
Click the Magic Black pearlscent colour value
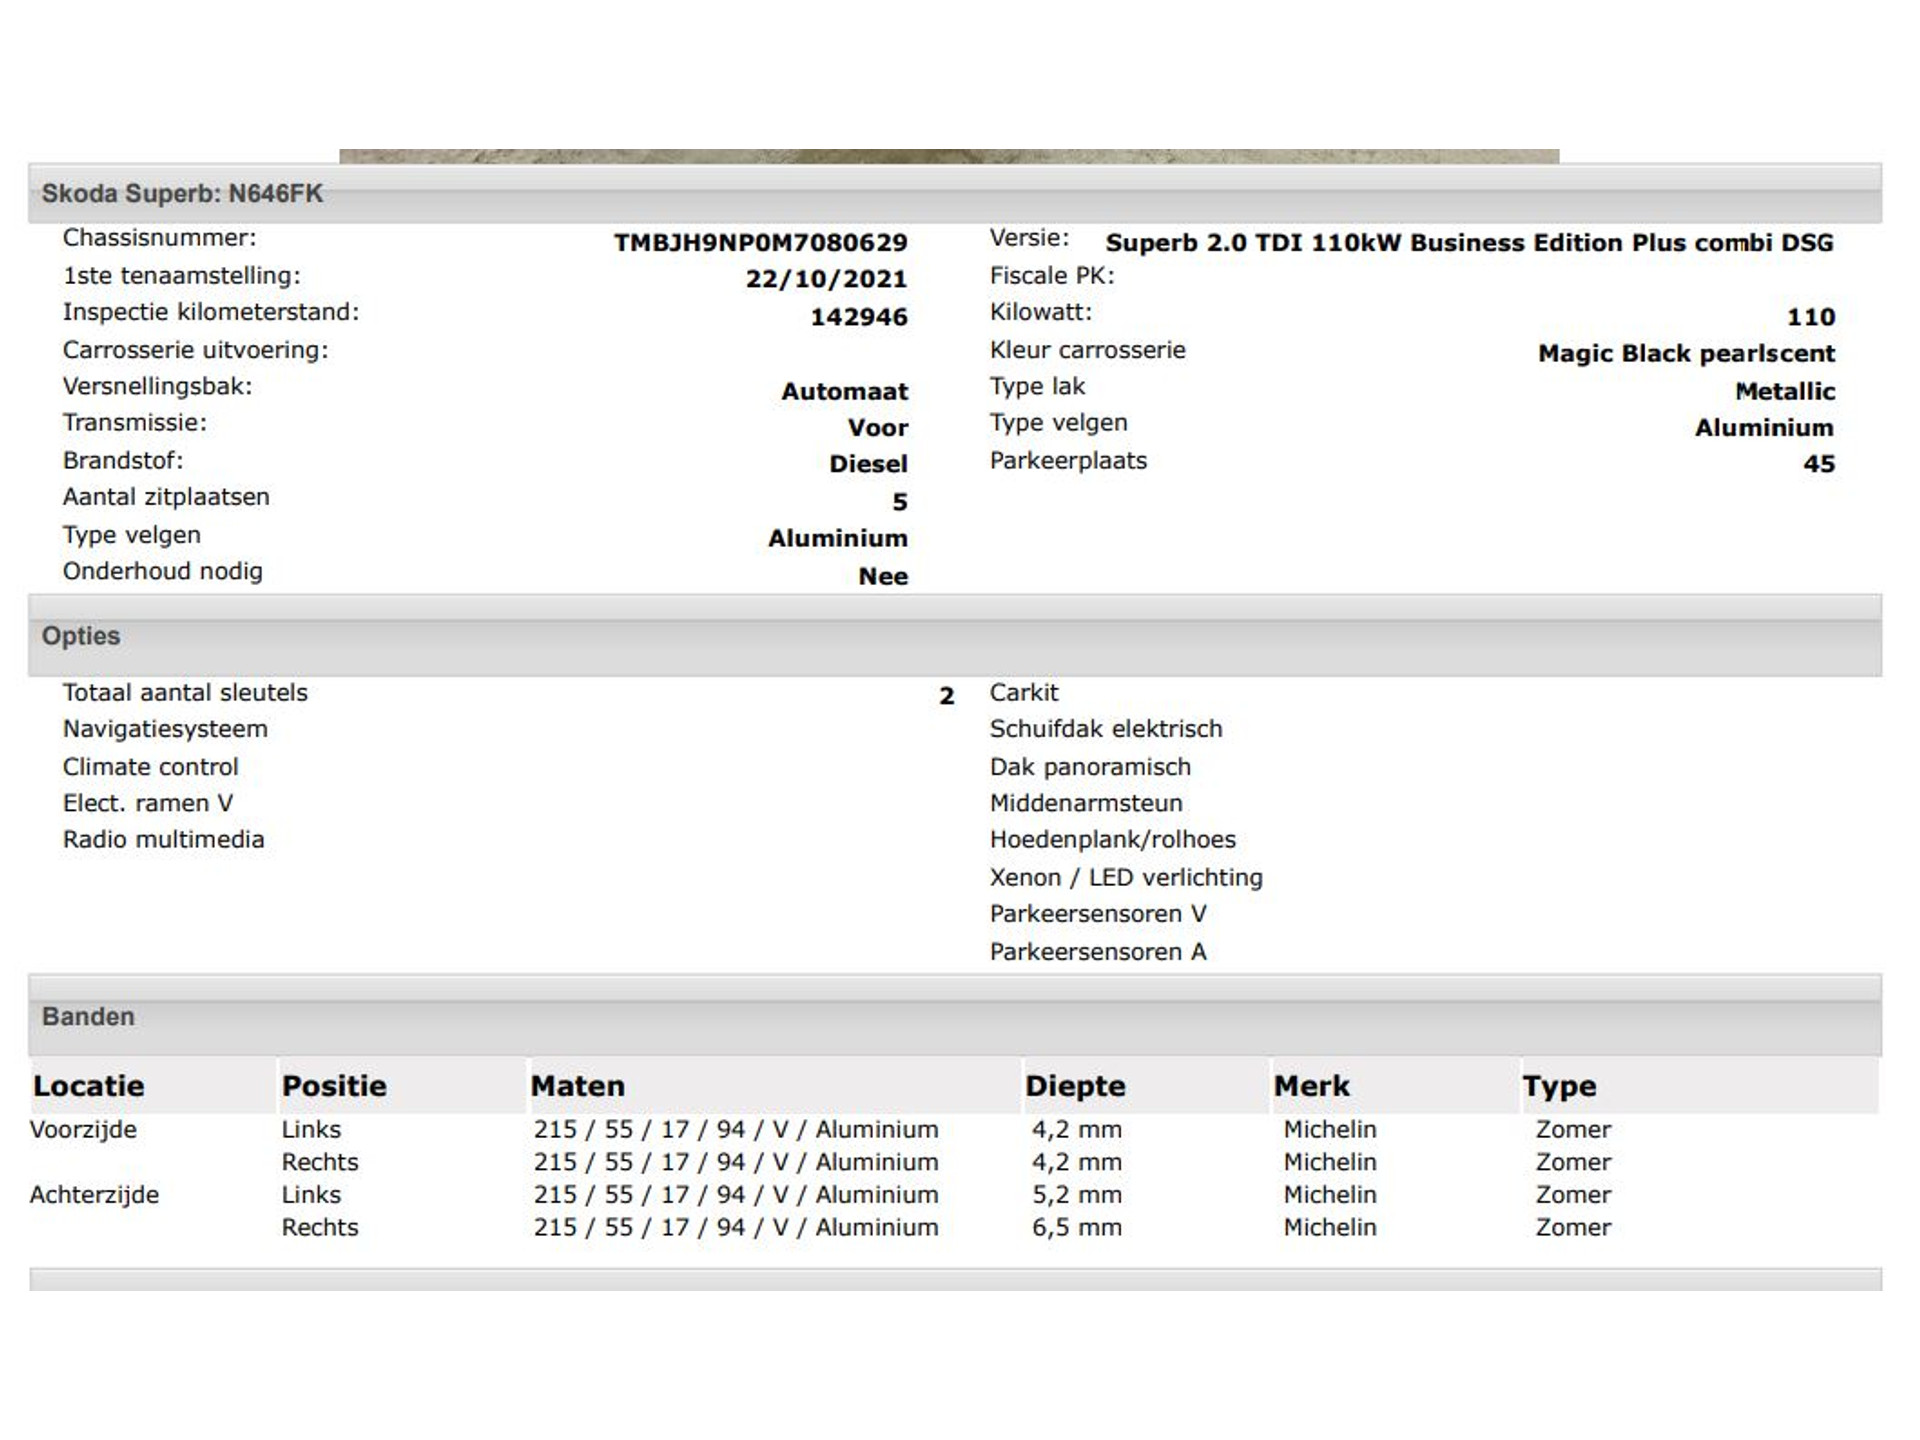coord(1686,354)
